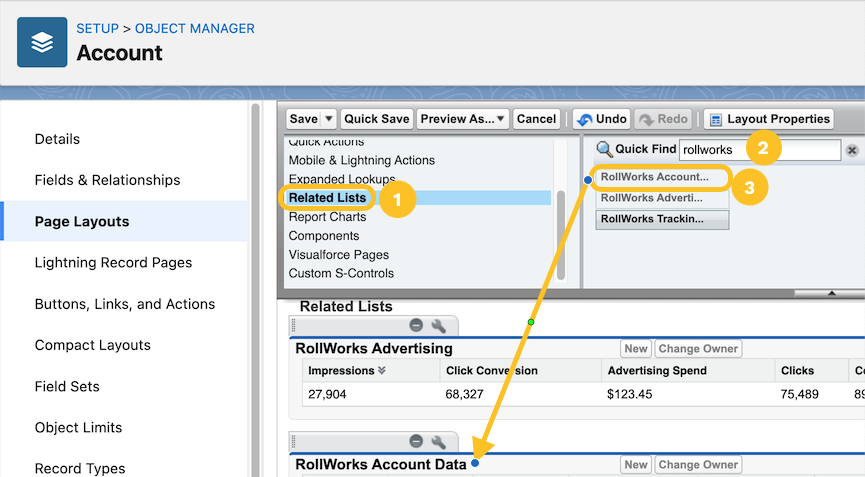Remove RollWorks Advertising related list
Screen dimensions: 865x477
(x=416, y=325)
